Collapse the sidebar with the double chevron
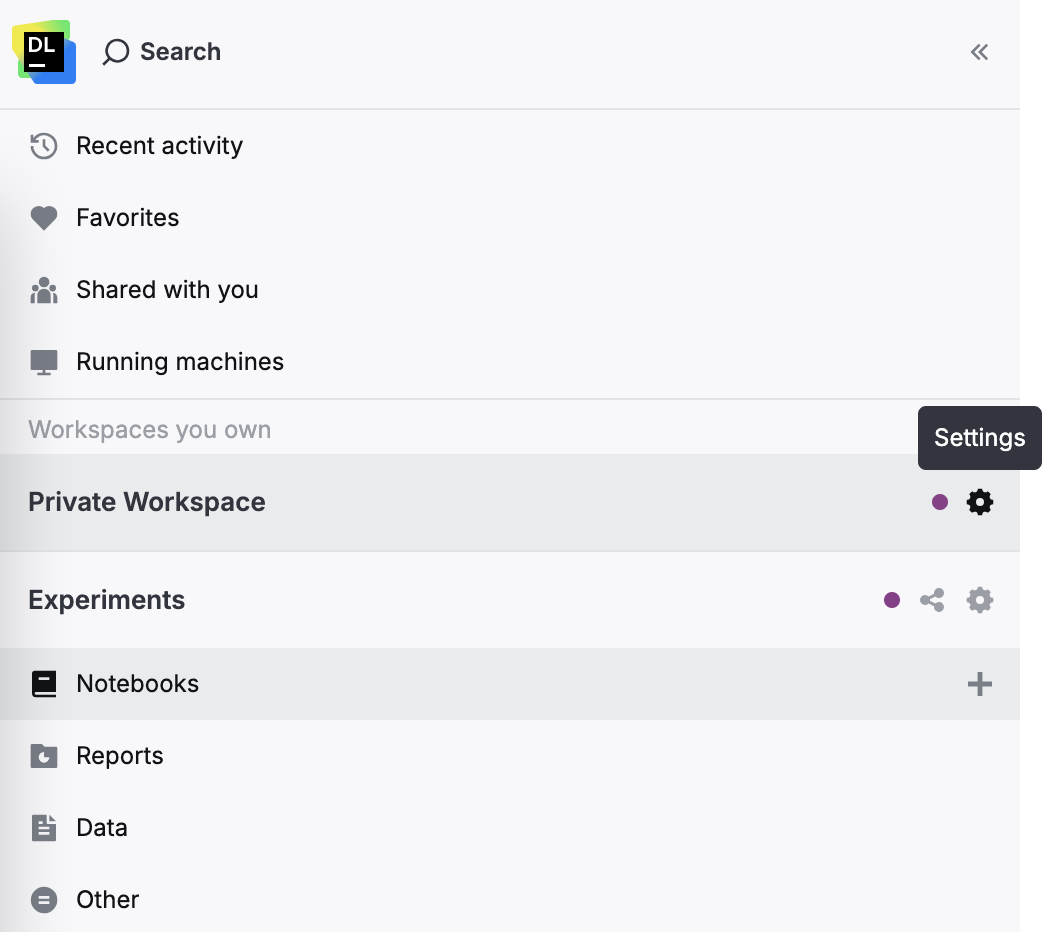Screen dimensions: 1042x932 coord(978,52)
